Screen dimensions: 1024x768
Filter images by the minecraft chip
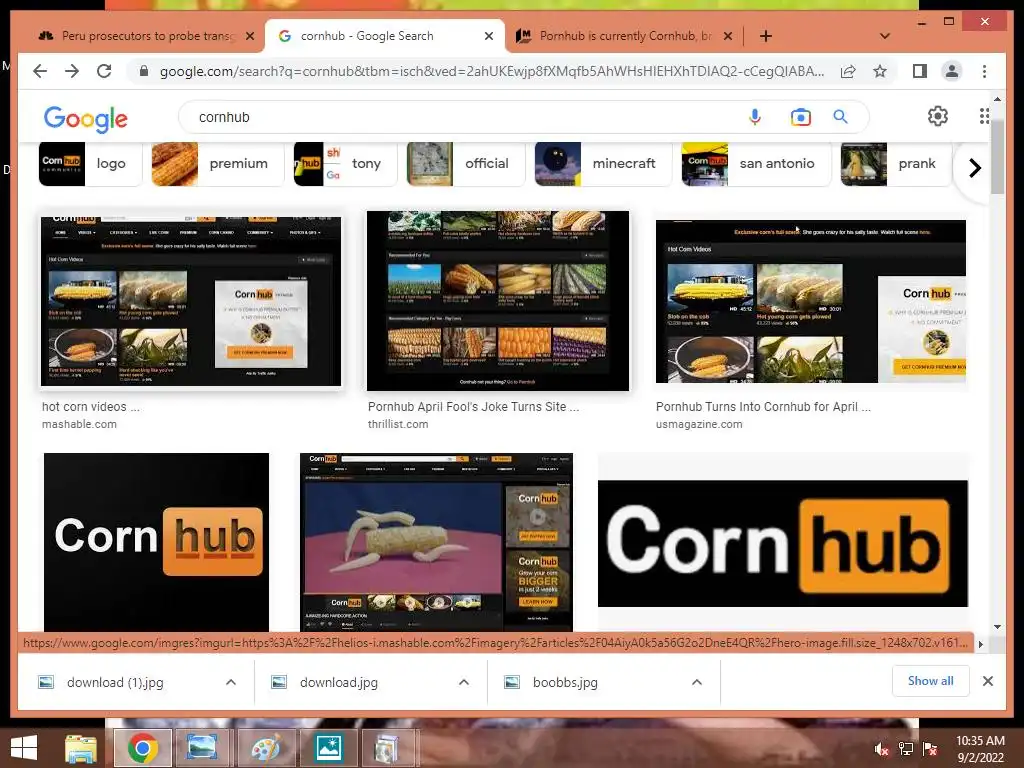point(603,163)
